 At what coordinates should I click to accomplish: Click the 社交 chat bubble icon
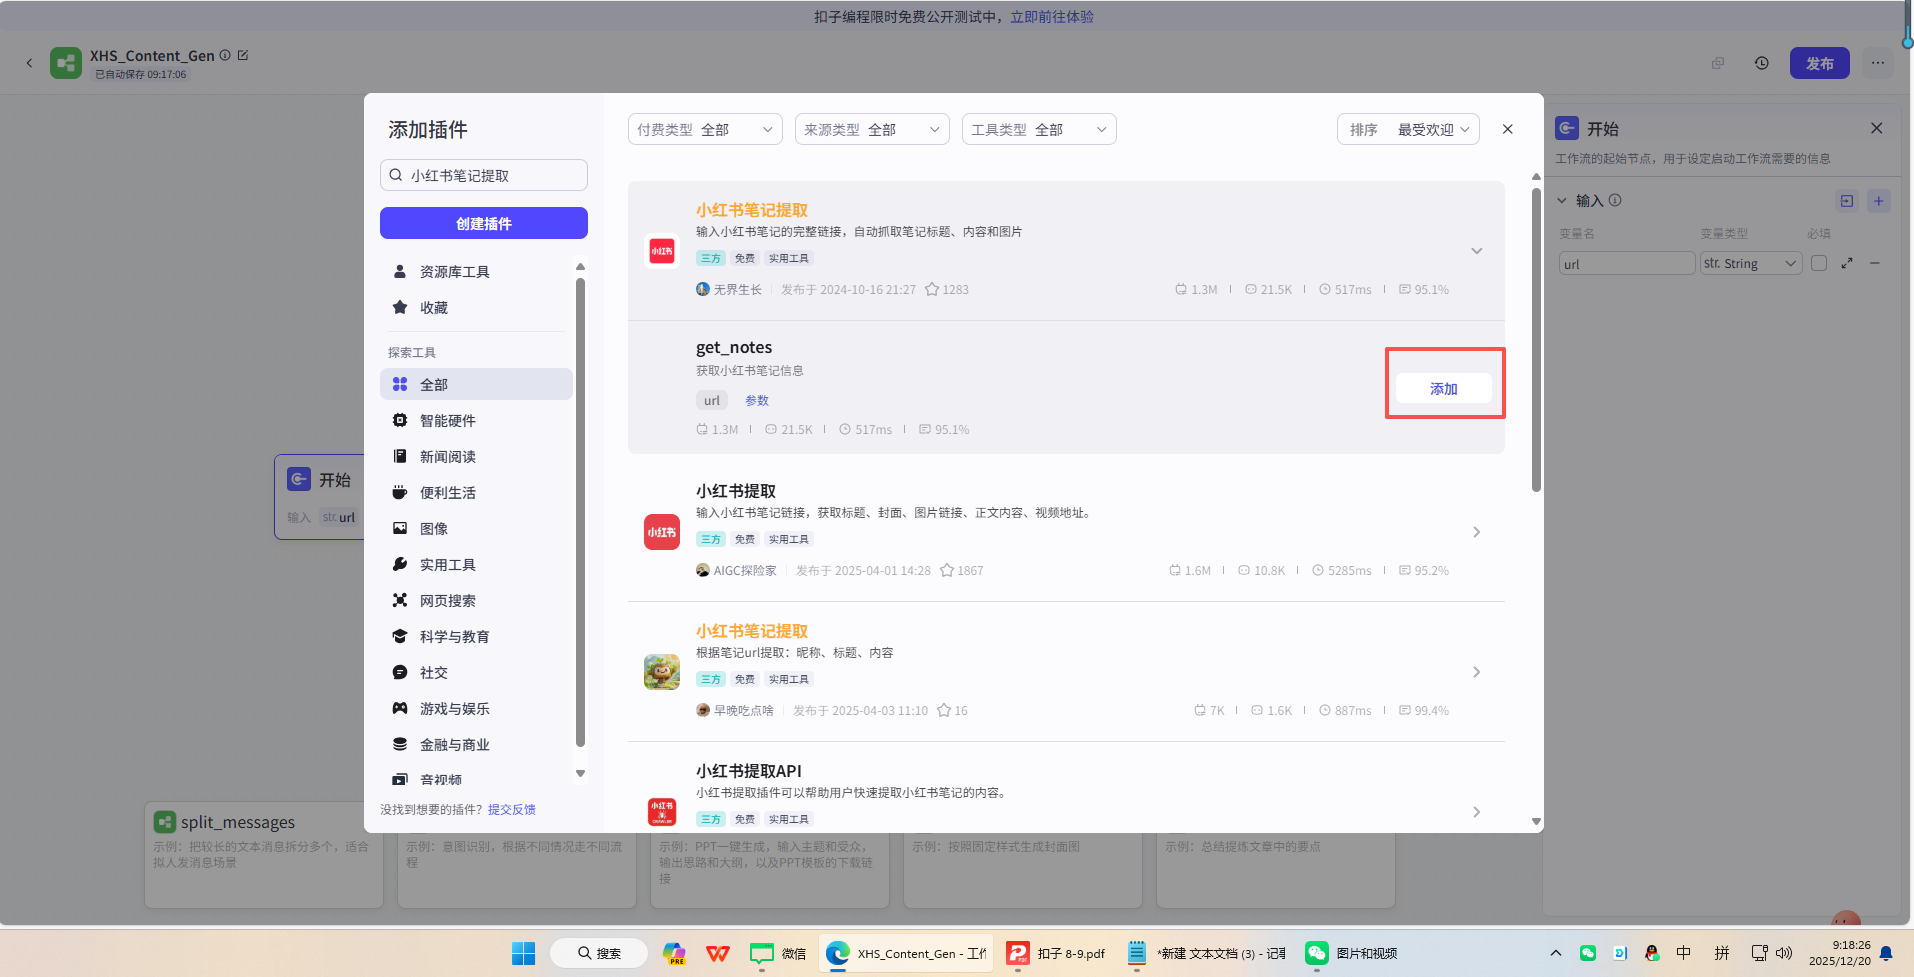click(x=400, y=672)
